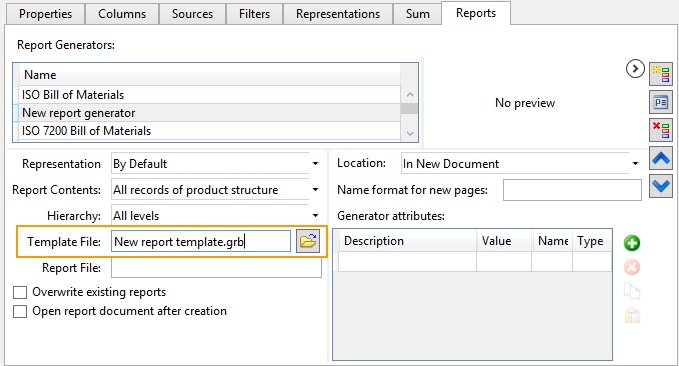The height and width of the screenshot is (366, 679).
Task: Click the report properties icon
Action: (x=661, y=102)
